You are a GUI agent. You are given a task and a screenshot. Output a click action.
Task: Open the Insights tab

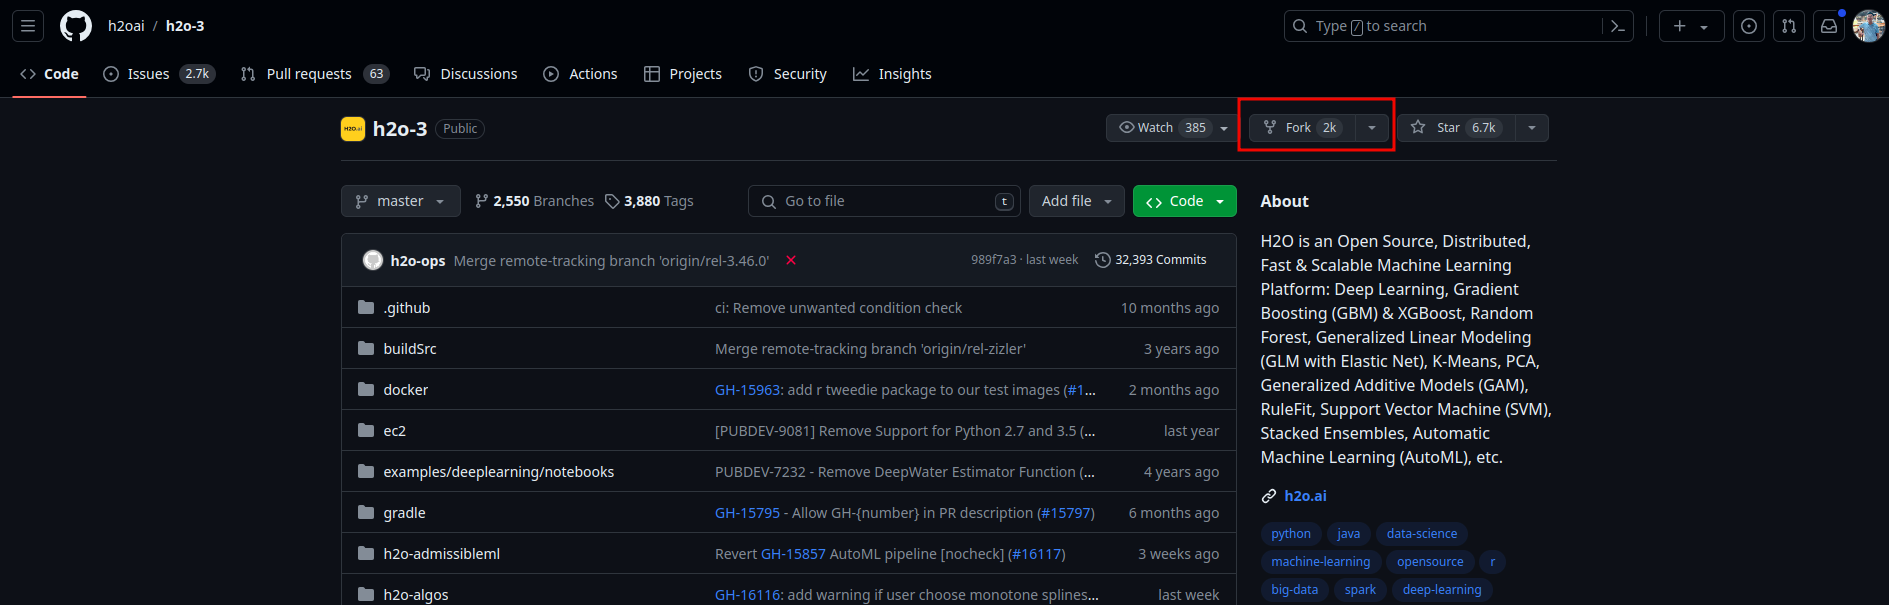(x=892, y=74)
